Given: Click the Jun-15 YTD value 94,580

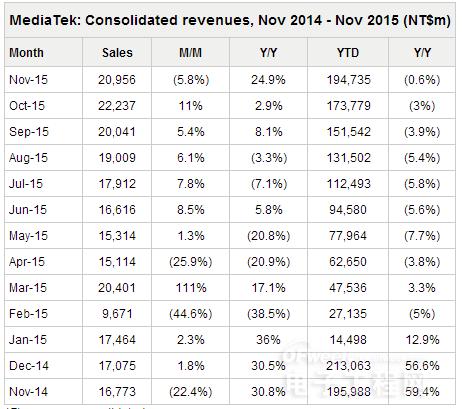Looking at the screenshot, I should click(x=348, y=210).
